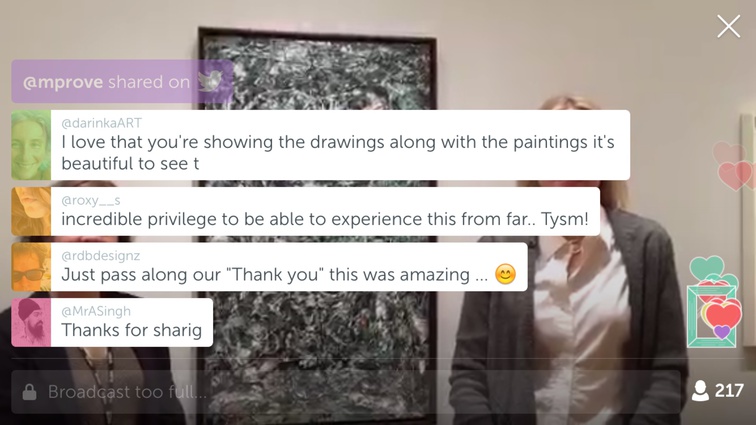Image resolution: width=756 pixels, height=425 pixels.
Task: Click the @roxy__s username
Action: 91,200
